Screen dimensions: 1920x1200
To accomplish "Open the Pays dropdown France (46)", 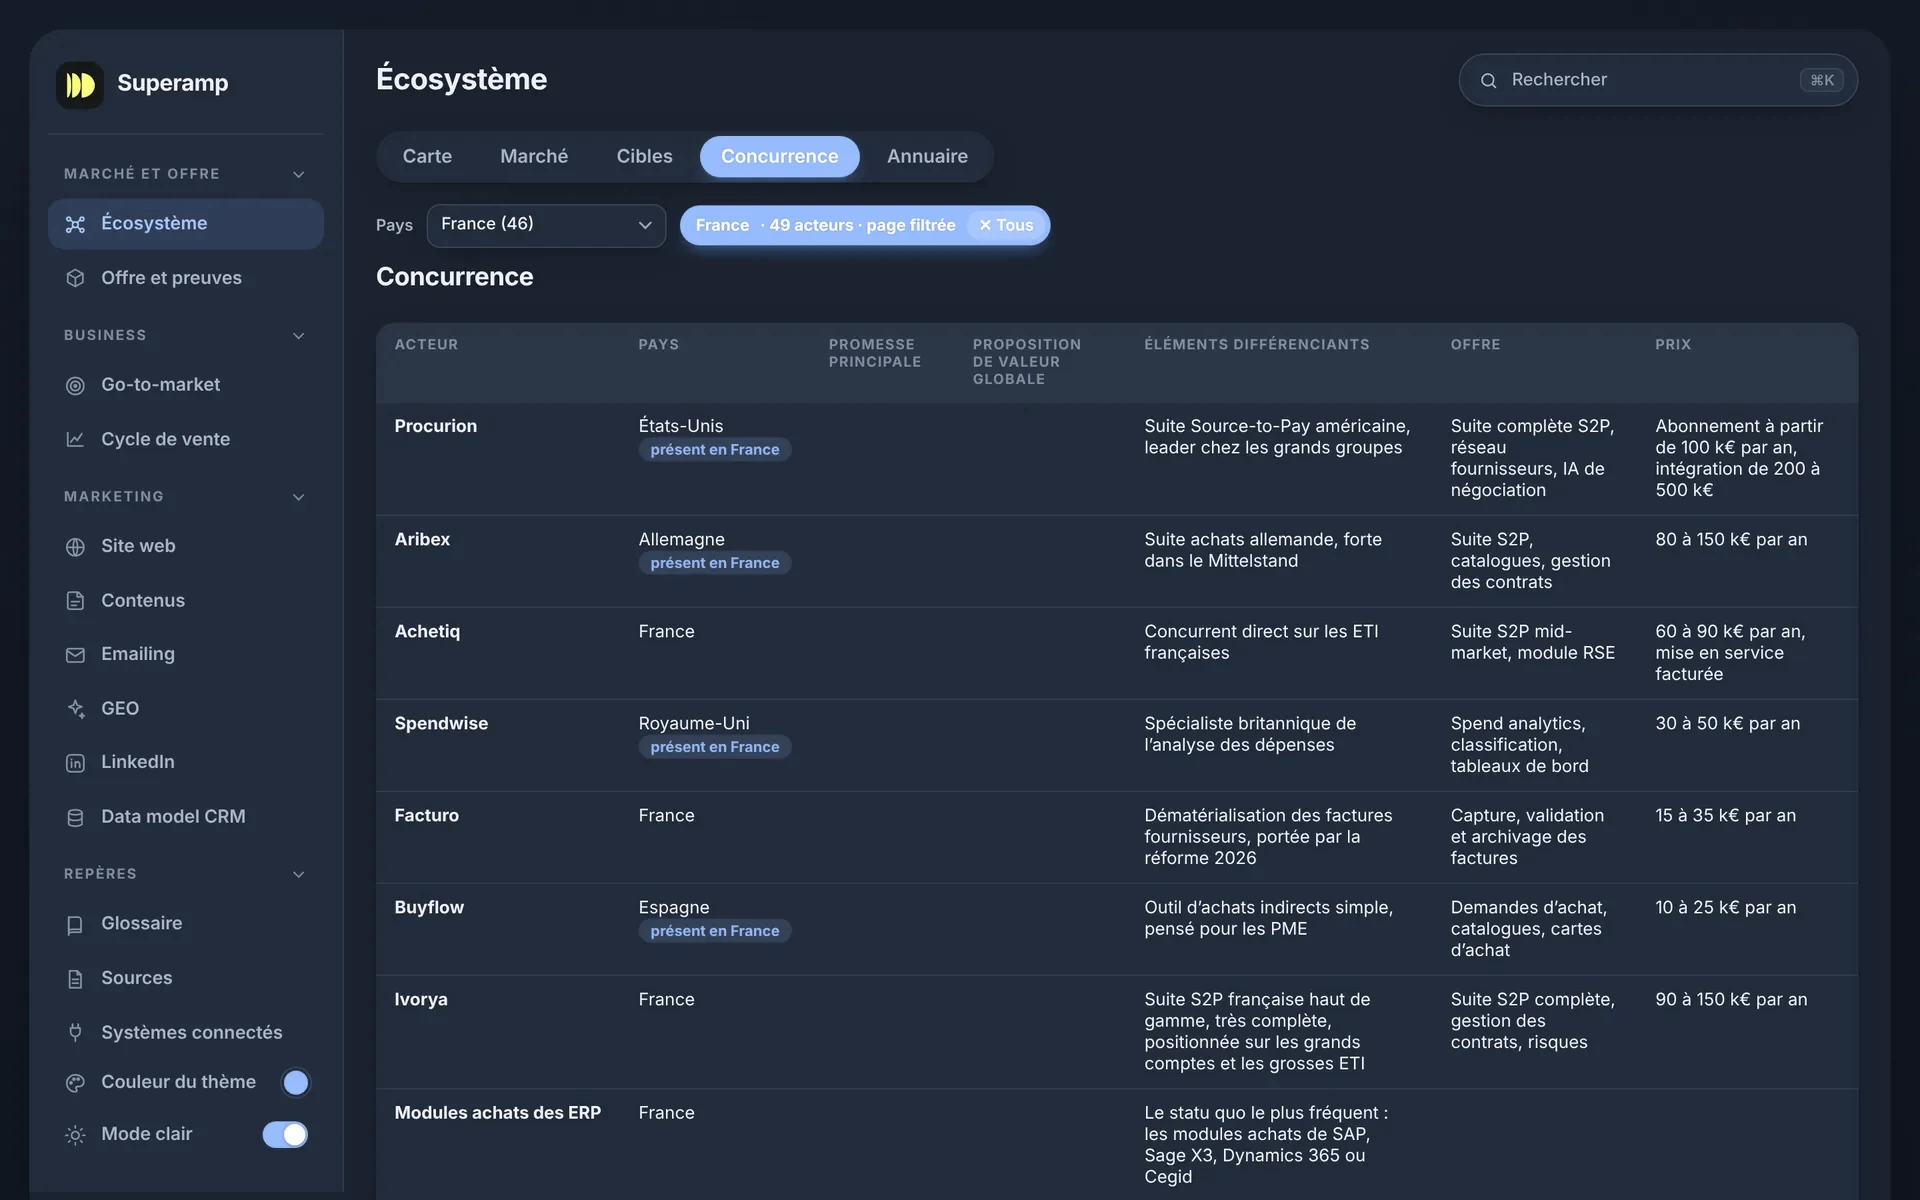I will click(546, 225).
